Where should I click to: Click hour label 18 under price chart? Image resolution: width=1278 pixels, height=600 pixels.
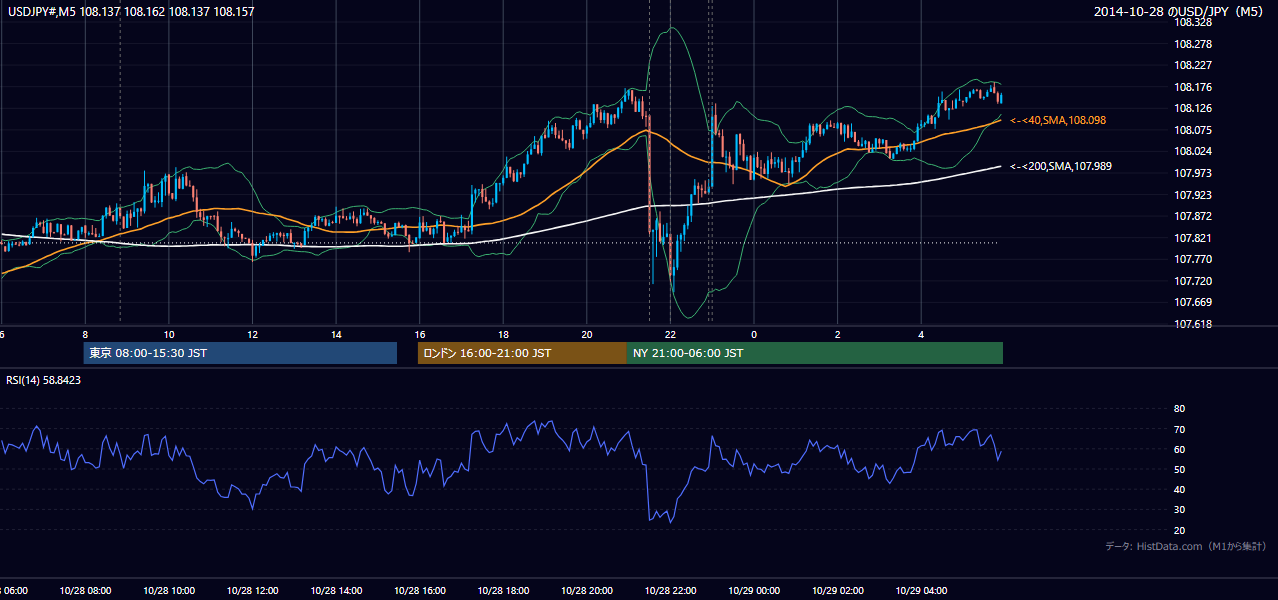[503, 335]
